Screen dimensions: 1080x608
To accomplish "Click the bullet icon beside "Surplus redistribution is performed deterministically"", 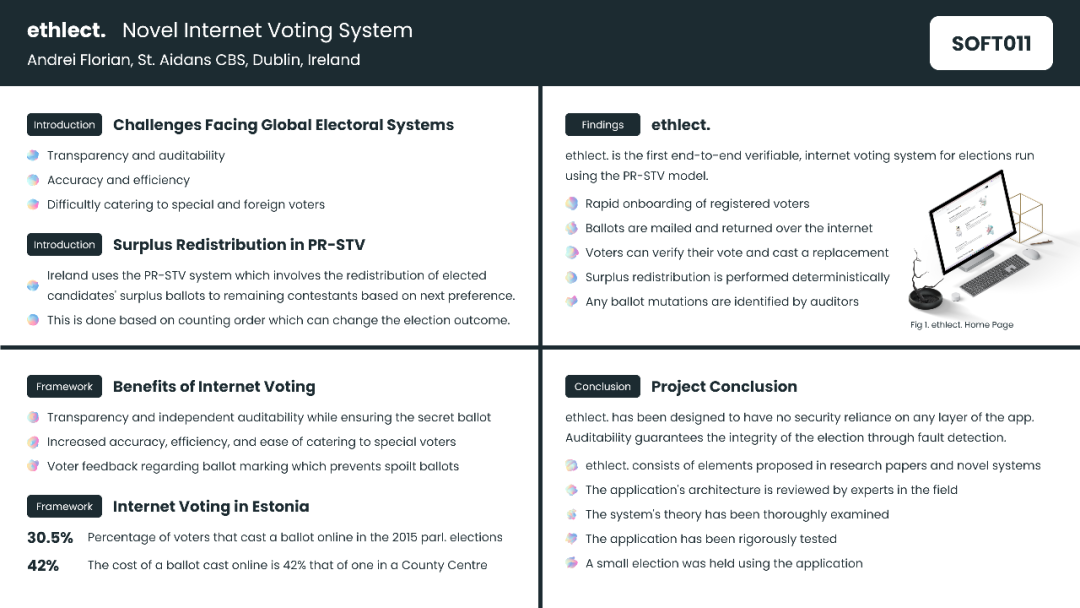I will tap(571, 277).
